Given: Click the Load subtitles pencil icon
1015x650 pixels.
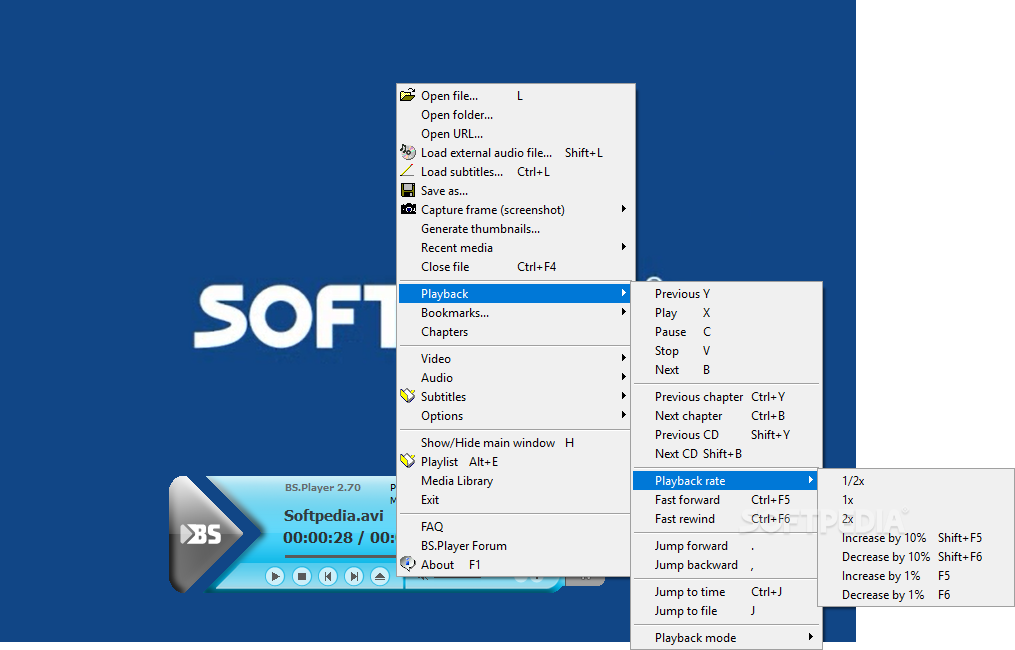Looking at the screenshot, I should (x=407, y=171).
